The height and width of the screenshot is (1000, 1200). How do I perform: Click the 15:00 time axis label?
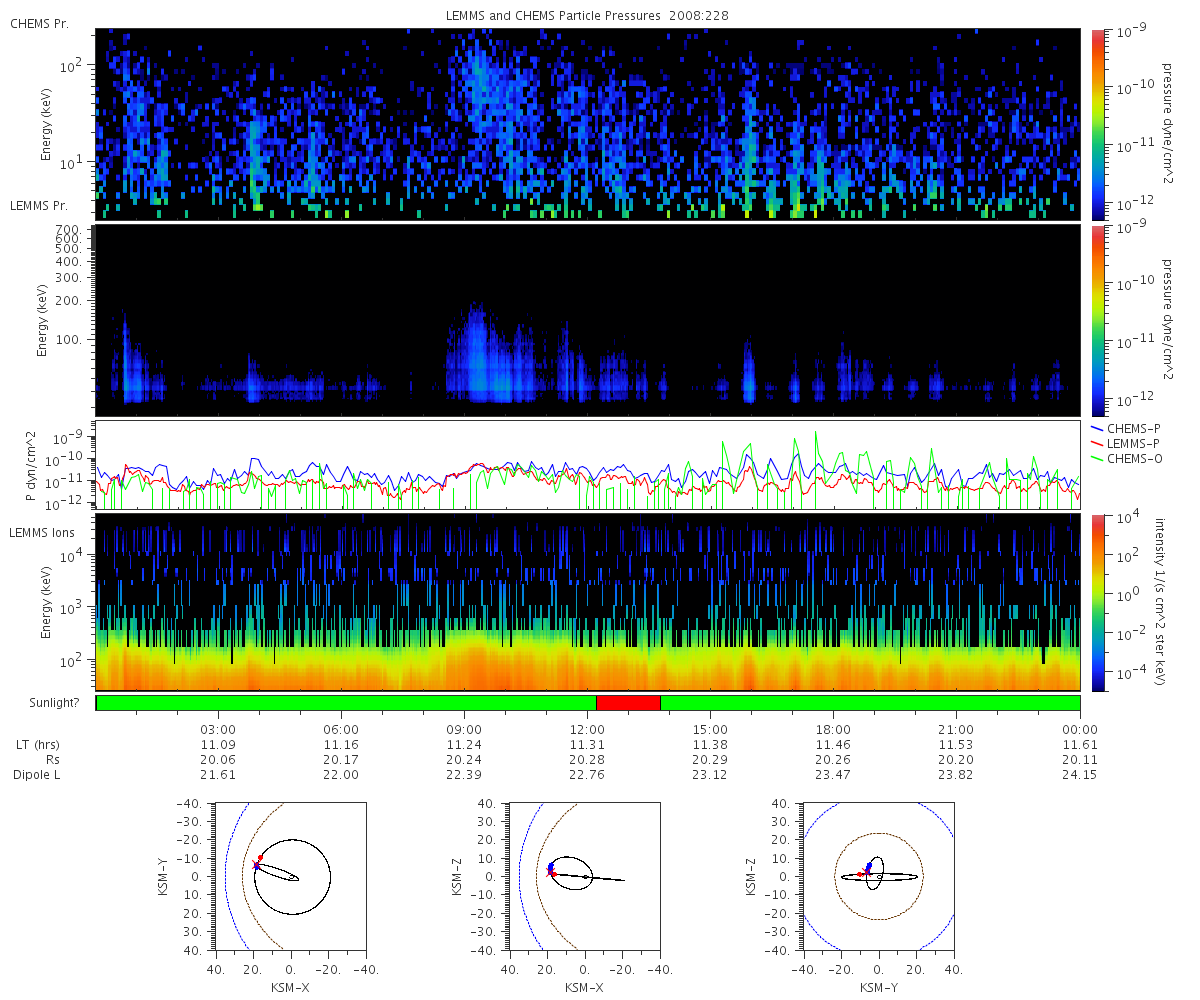click(710, 729)
